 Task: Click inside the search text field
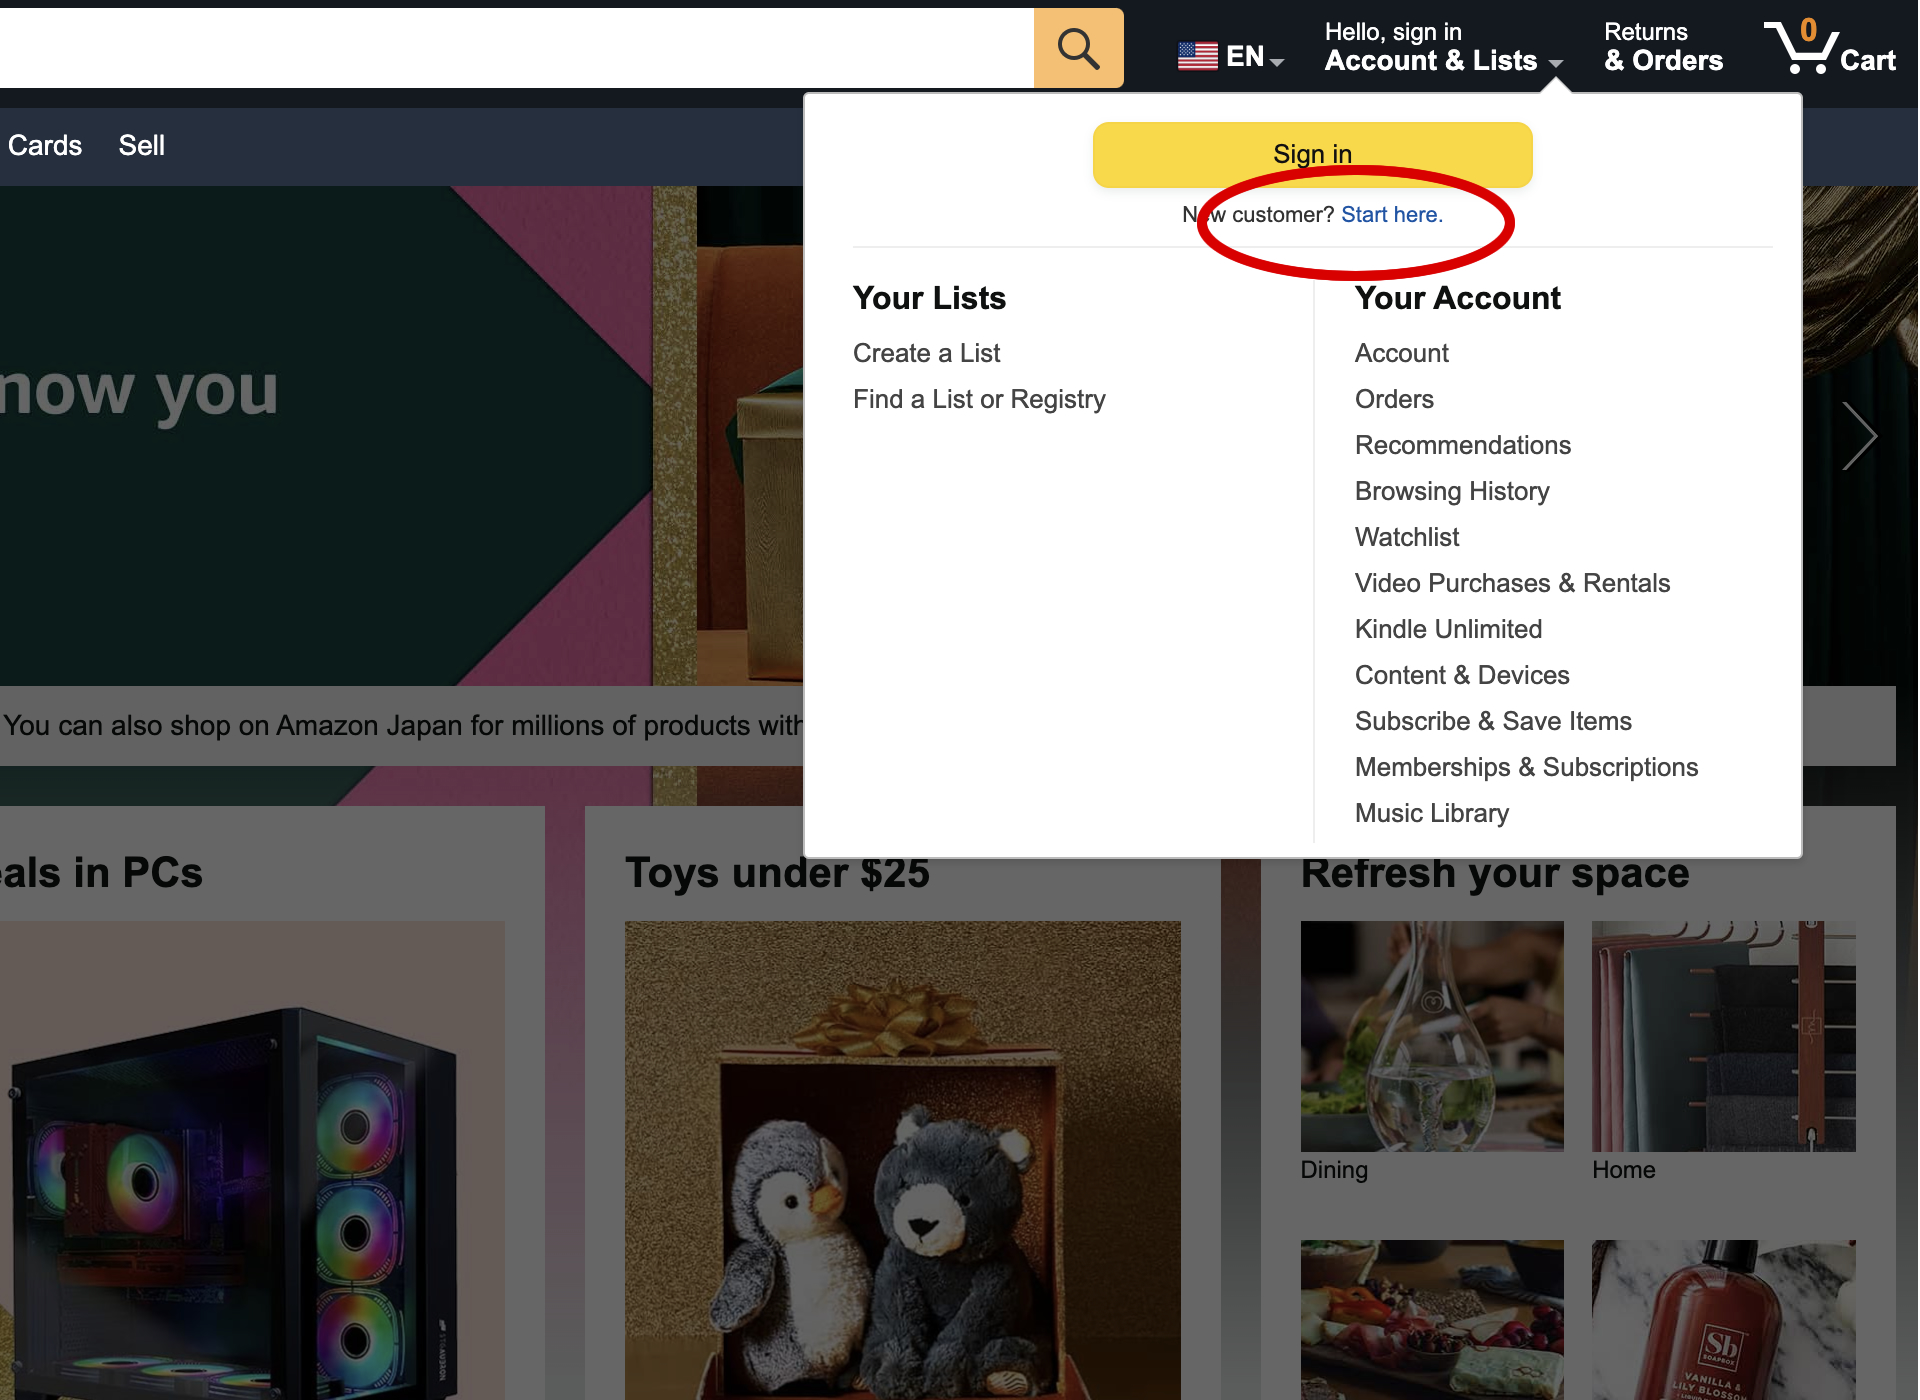(517, 48)
